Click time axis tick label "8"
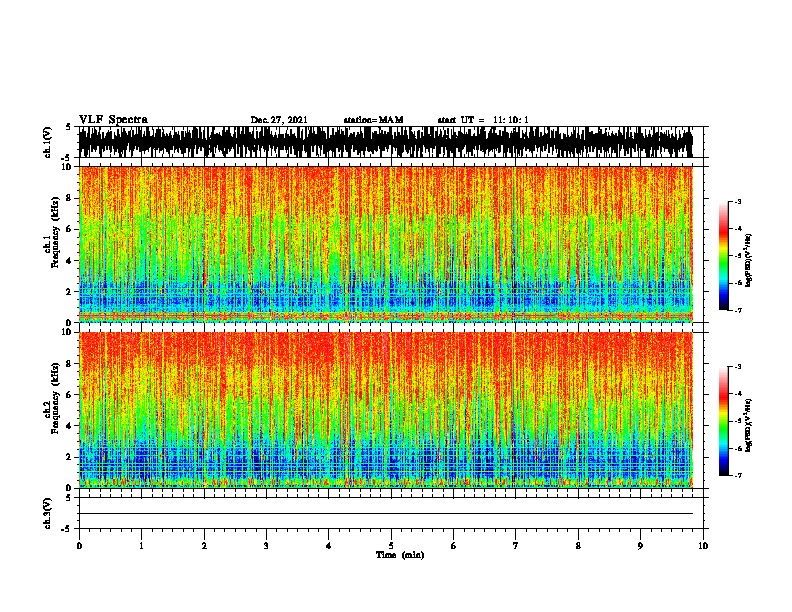 pos(578,546)
